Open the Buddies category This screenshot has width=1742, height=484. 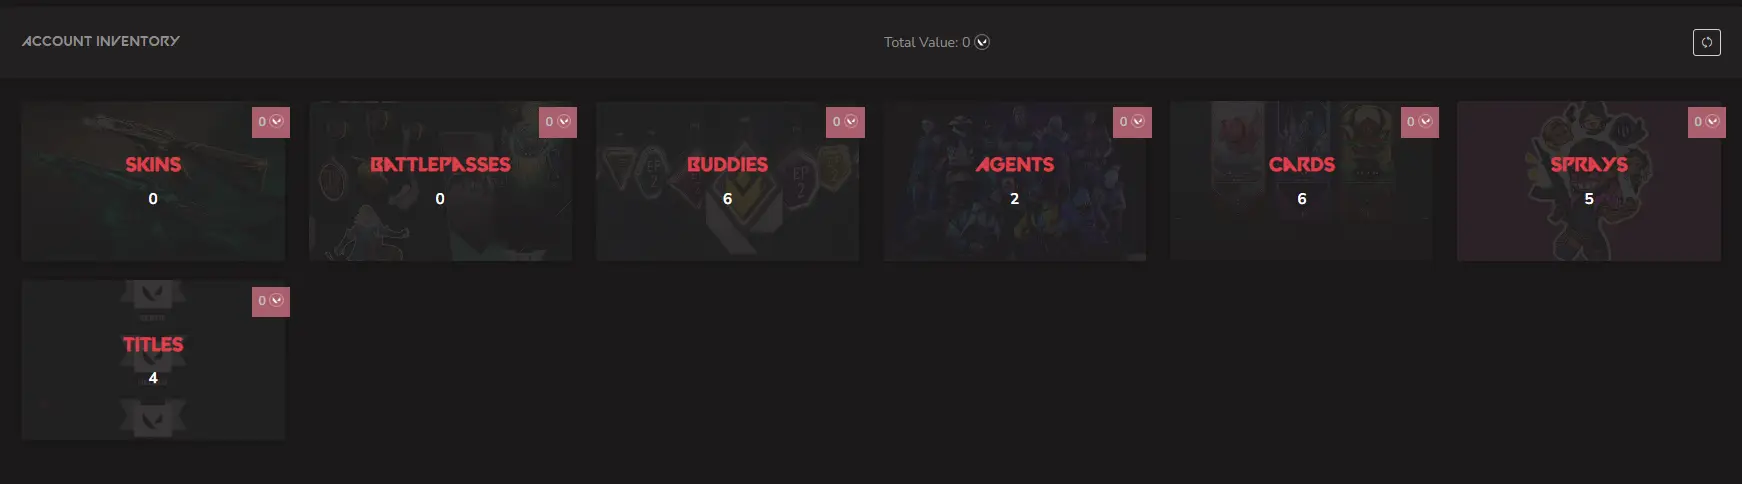(x=727, y=181)
